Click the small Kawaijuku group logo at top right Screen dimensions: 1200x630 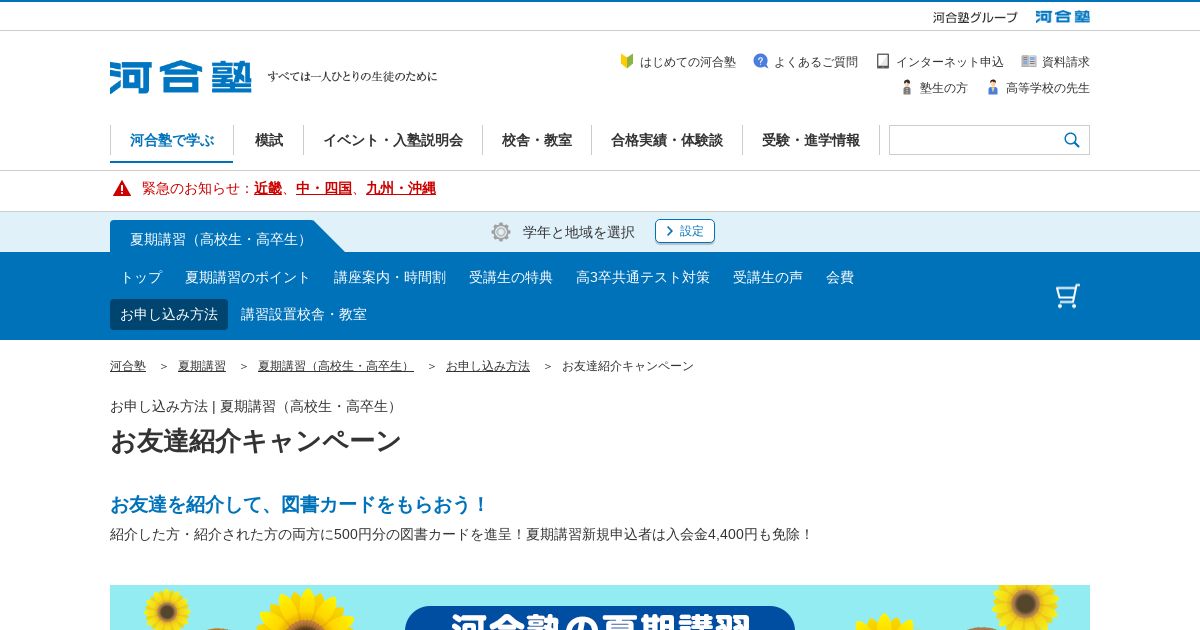click(1062, 17)
